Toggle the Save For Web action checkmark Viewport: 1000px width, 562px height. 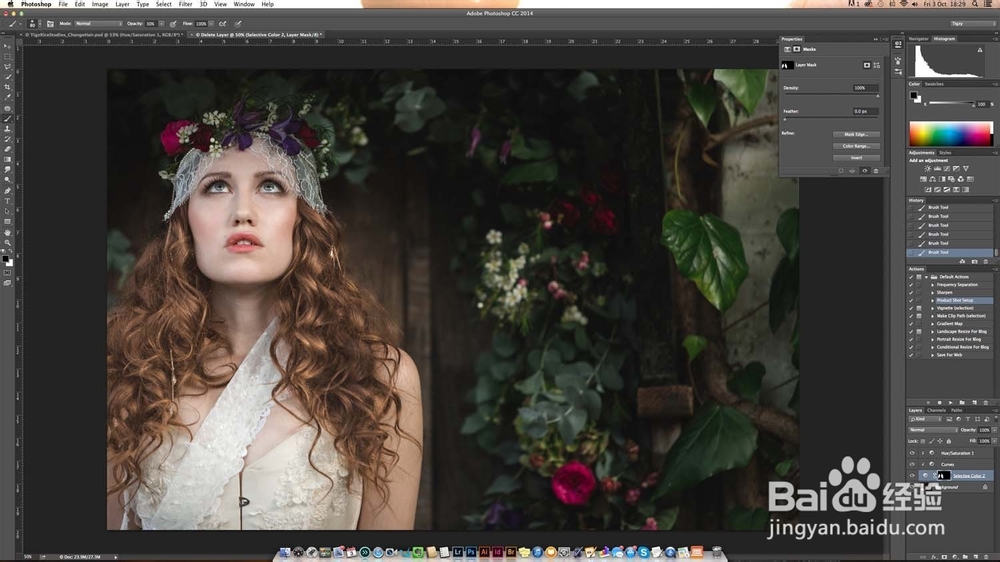911,355
